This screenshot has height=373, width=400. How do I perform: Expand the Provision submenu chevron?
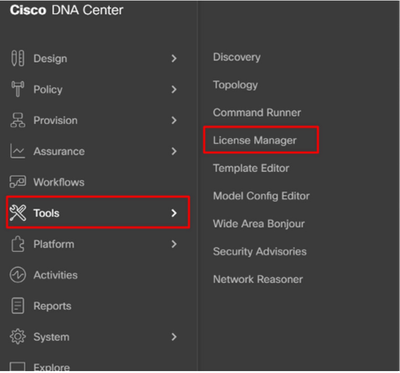(174, 120)
